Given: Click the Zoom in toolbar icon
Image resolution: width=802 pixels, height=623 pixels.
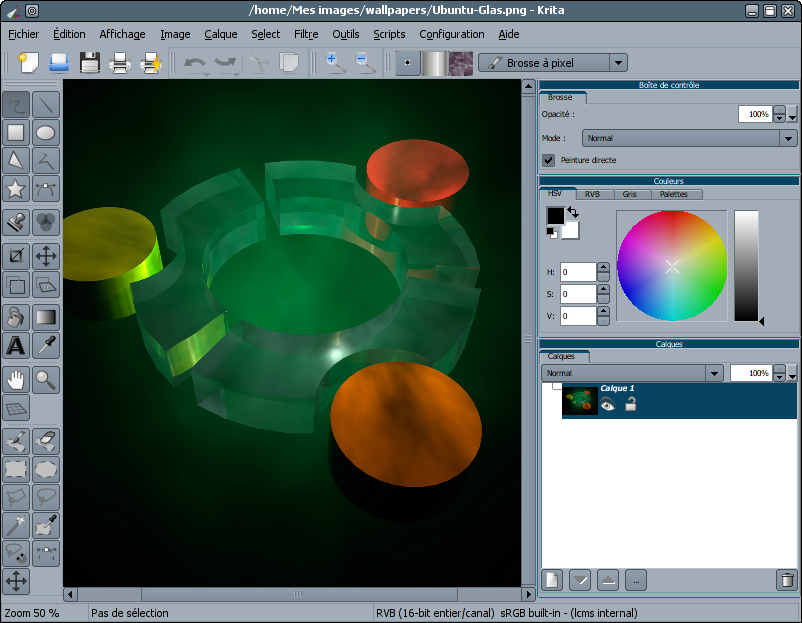Looking at the screenshot, I should click(336, 63).
